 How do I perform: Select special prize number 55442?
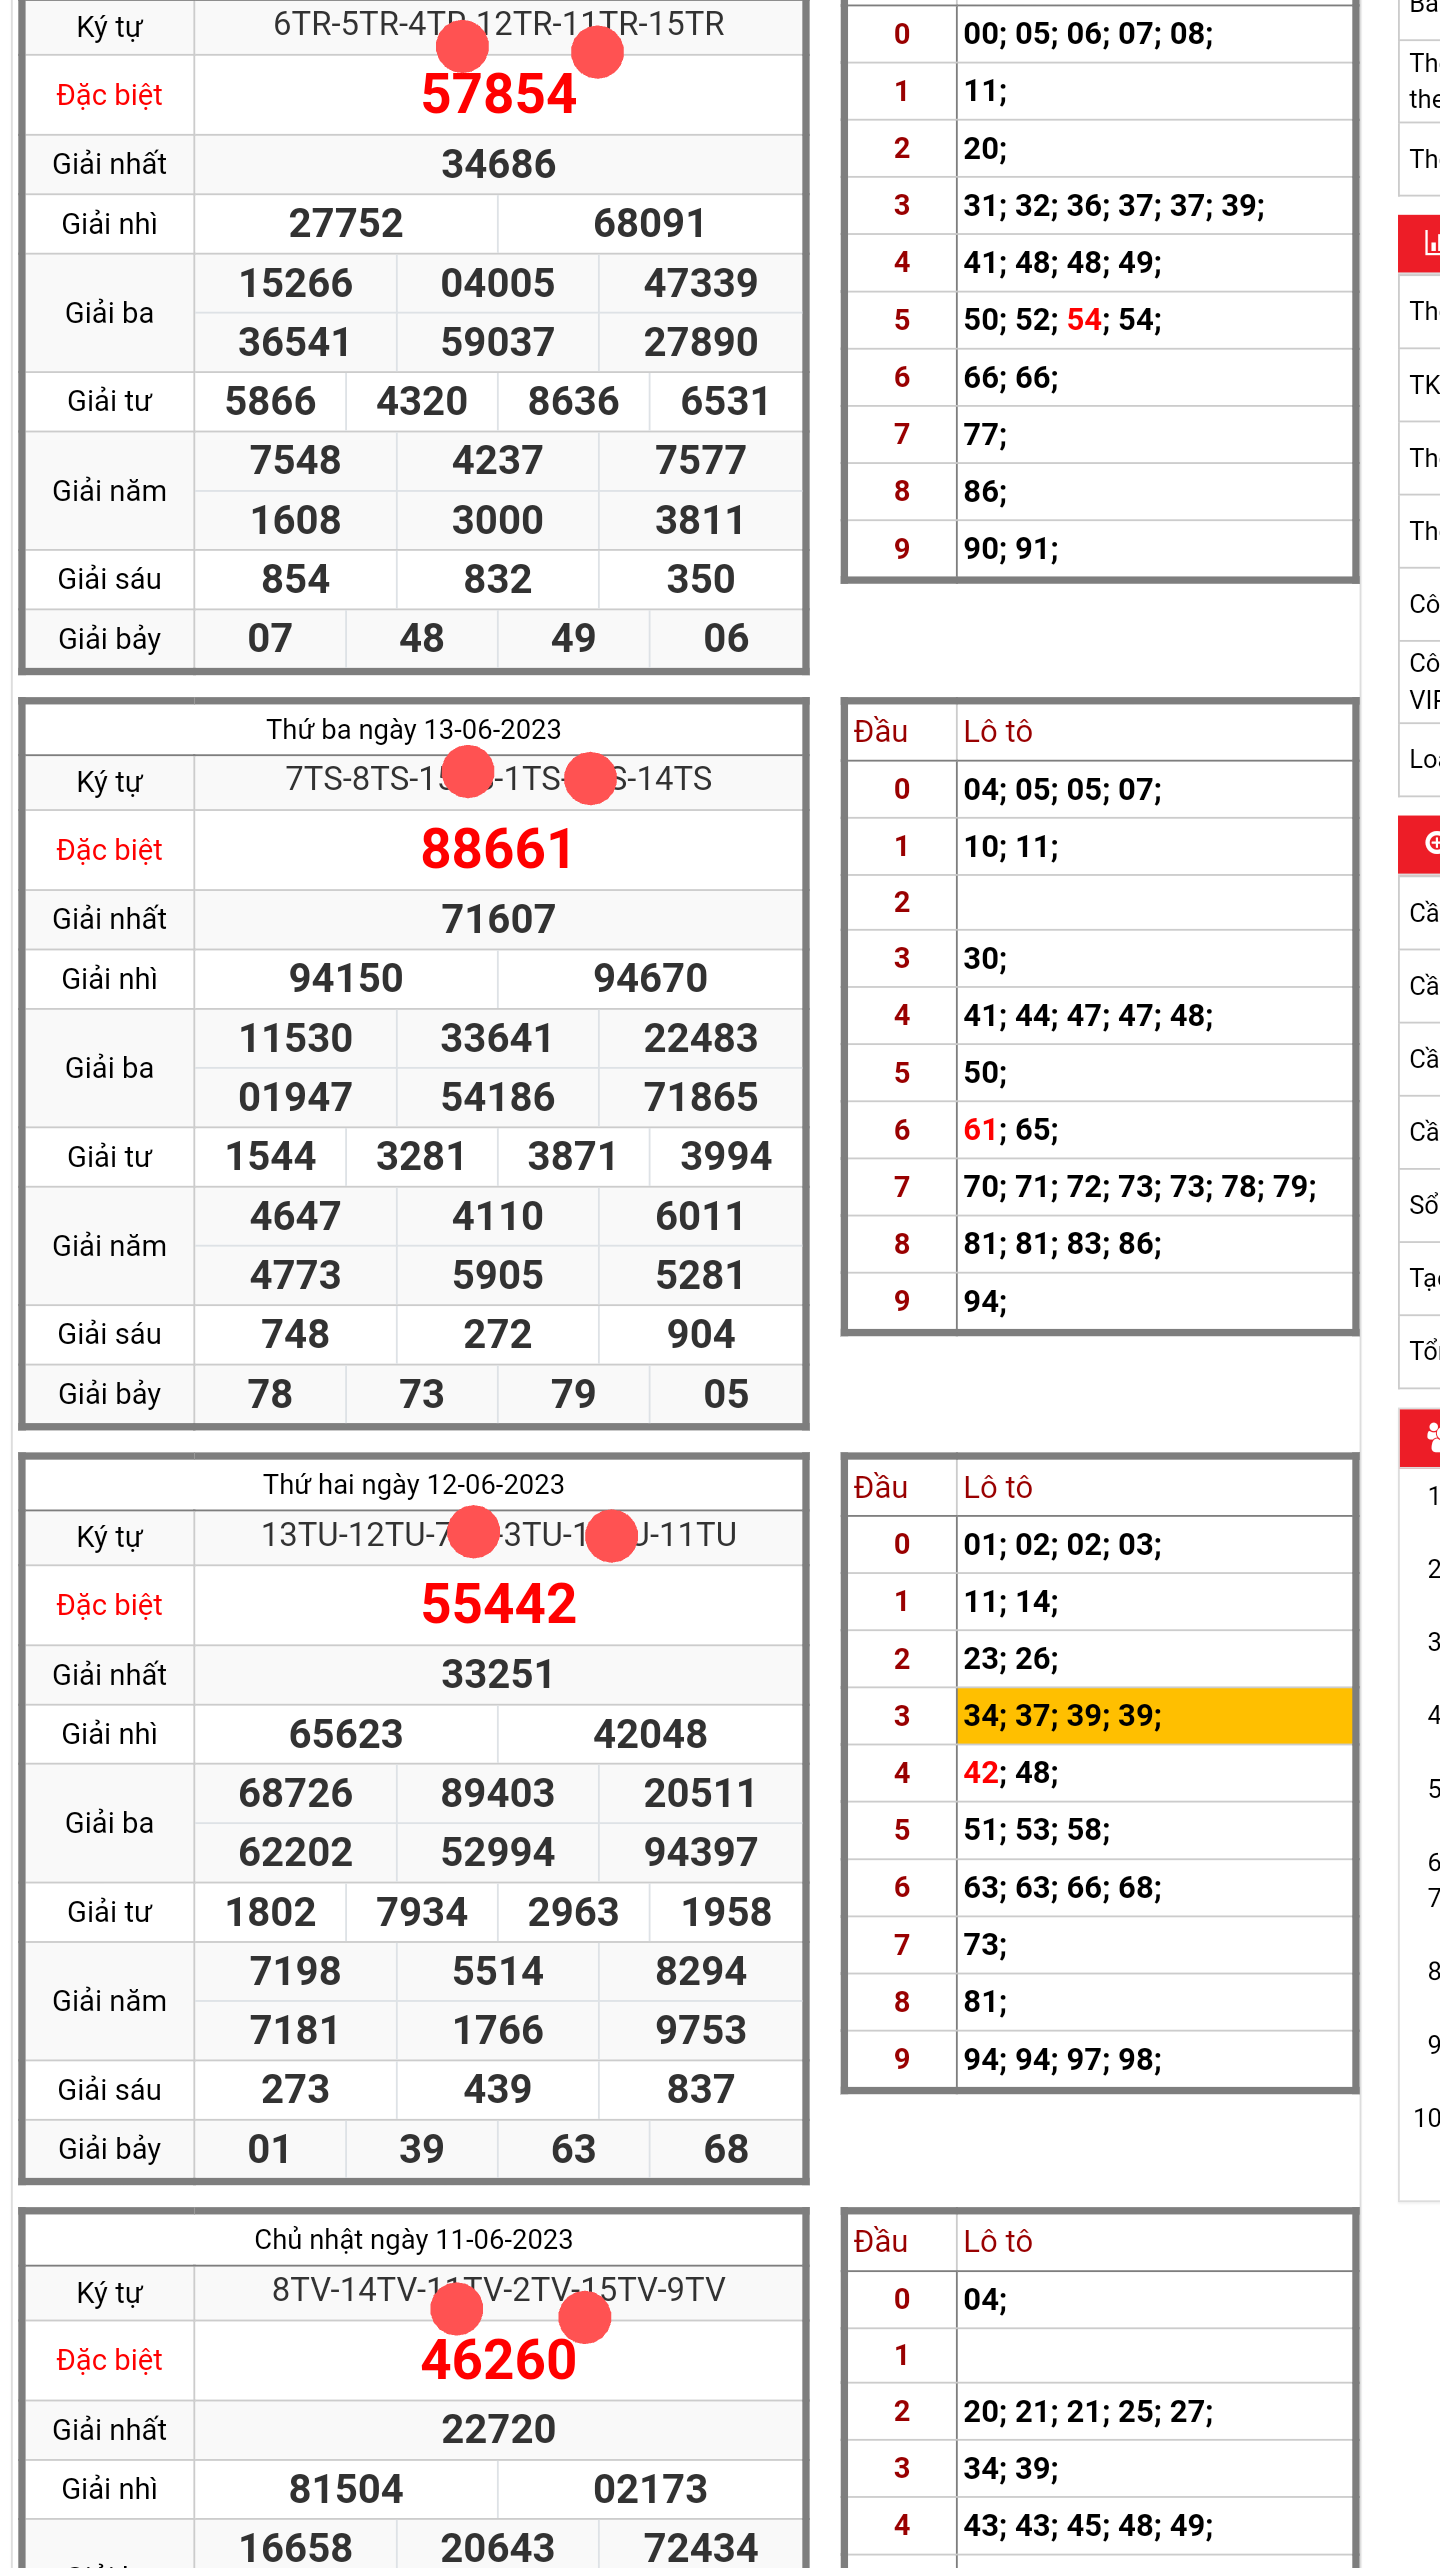coord(498,1605)
